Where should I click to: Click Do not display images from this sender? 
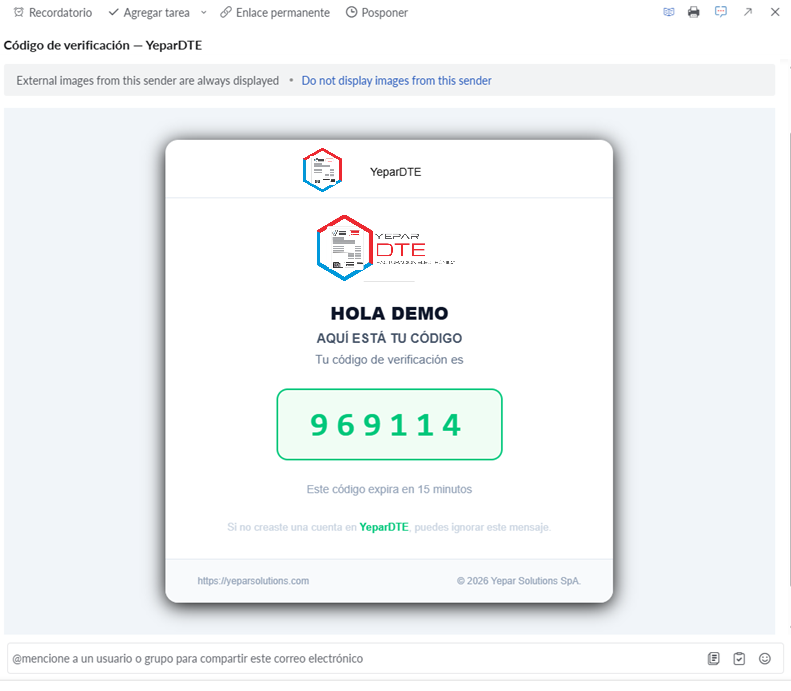coord(397,81)
